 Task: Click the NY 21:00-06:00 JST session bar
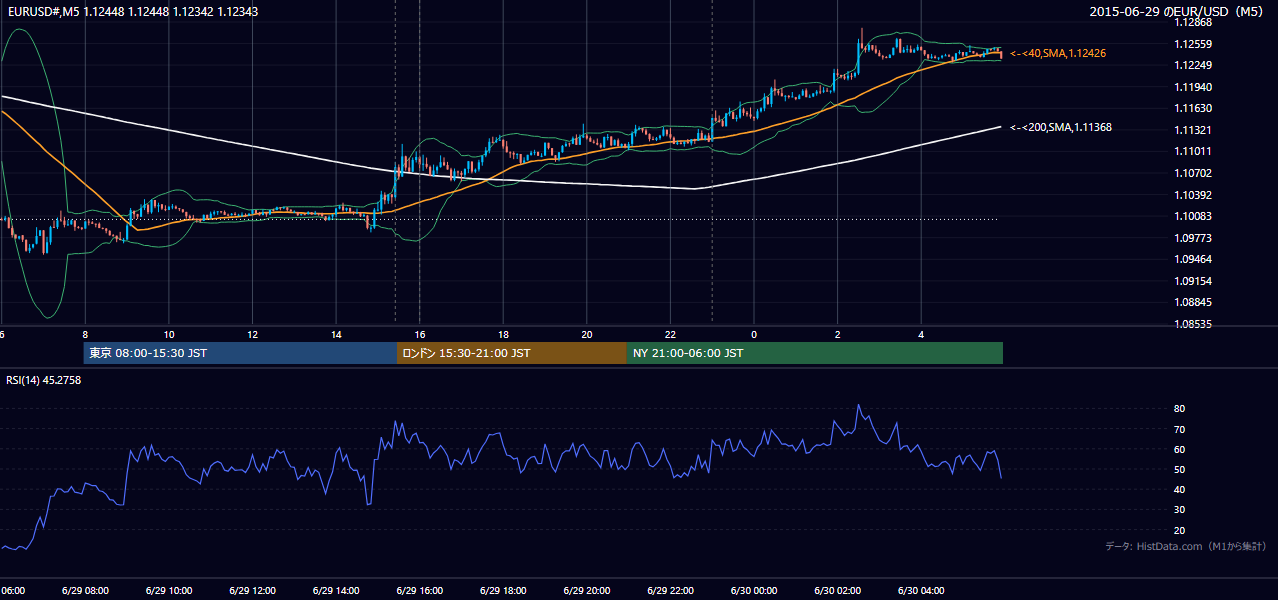[815, 353]
